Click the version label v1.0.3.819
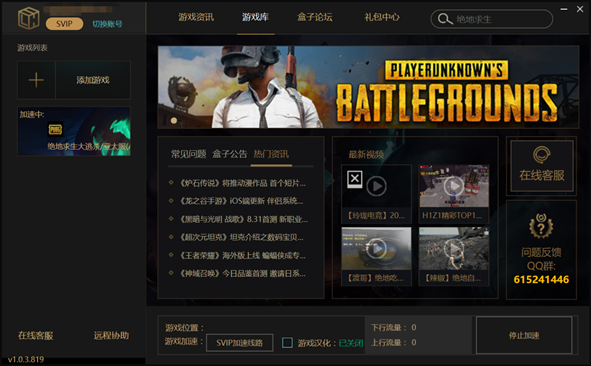 (26, 359)
